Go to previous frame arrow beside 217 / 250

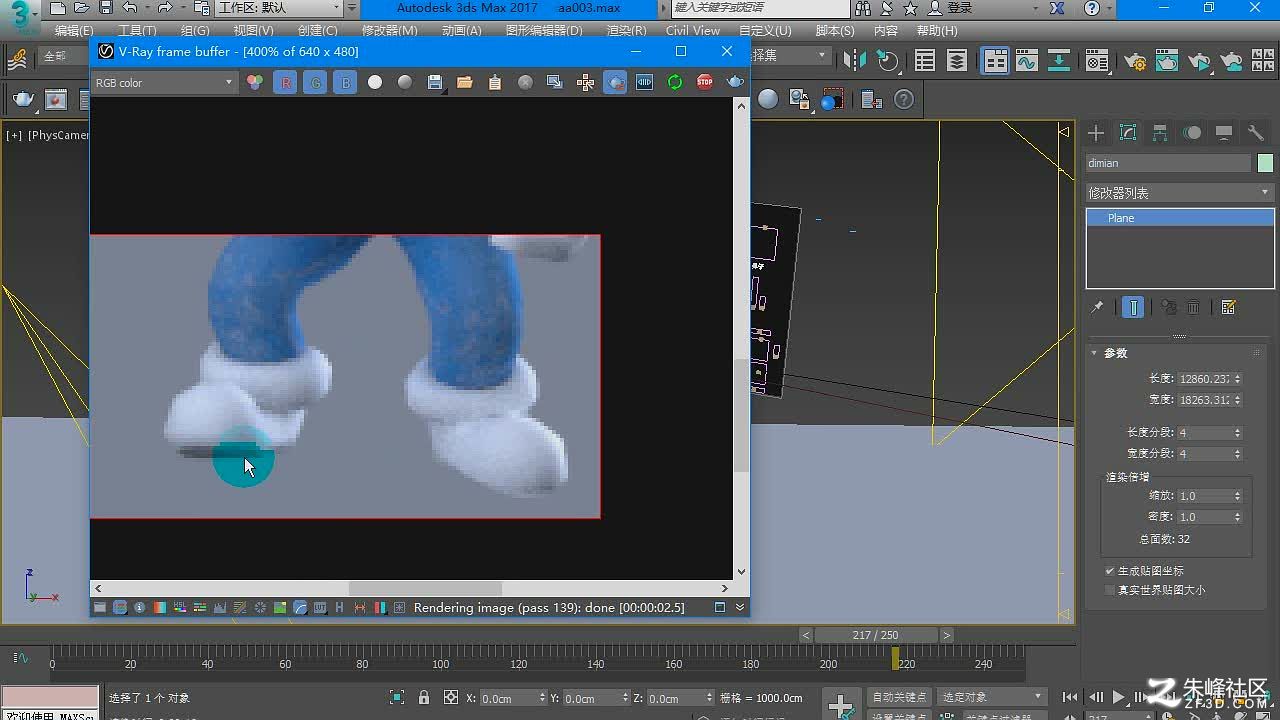click(806, 635)
